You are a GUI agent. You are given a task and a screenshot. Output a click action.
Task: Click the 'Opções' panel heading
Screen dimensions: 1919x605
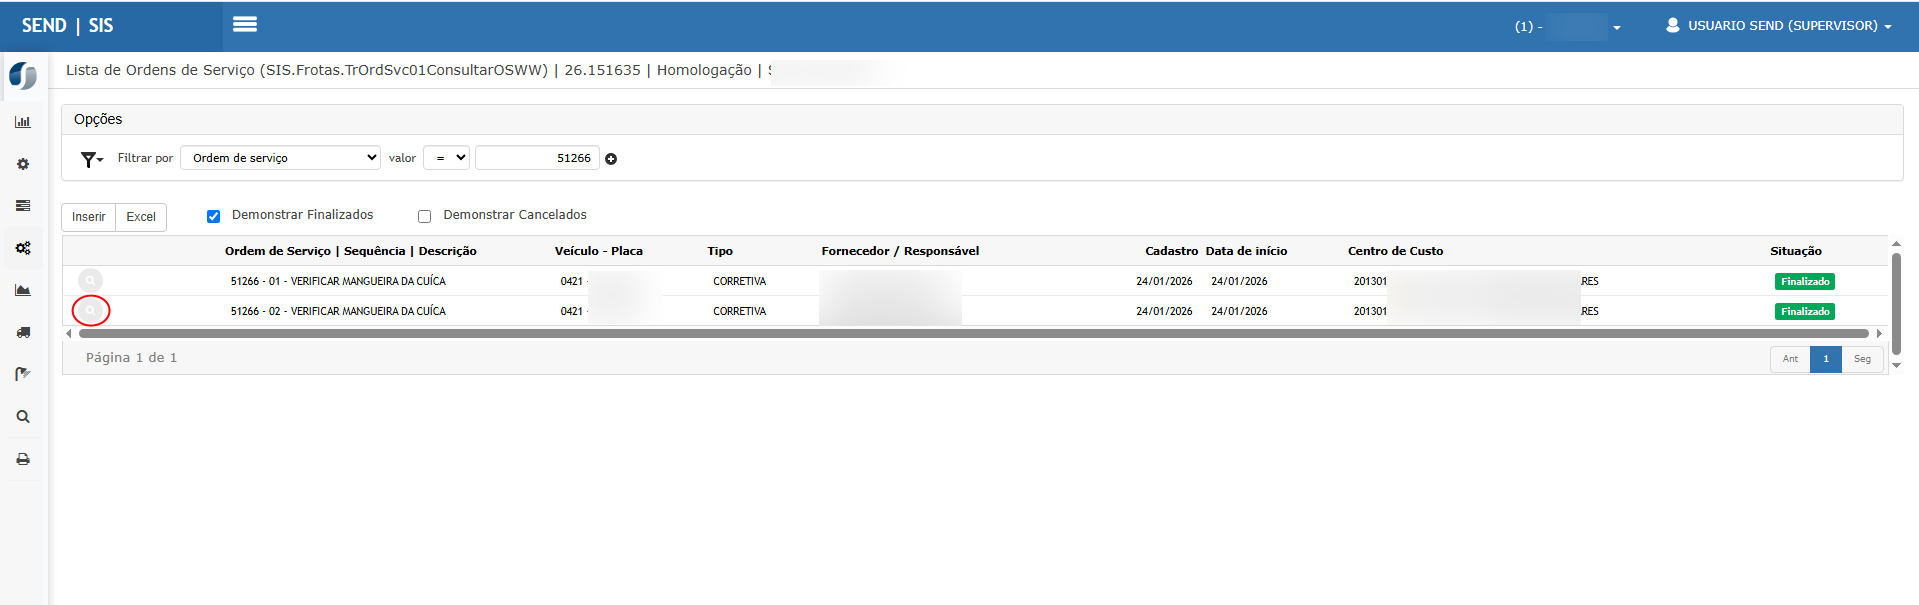point(98,119)
